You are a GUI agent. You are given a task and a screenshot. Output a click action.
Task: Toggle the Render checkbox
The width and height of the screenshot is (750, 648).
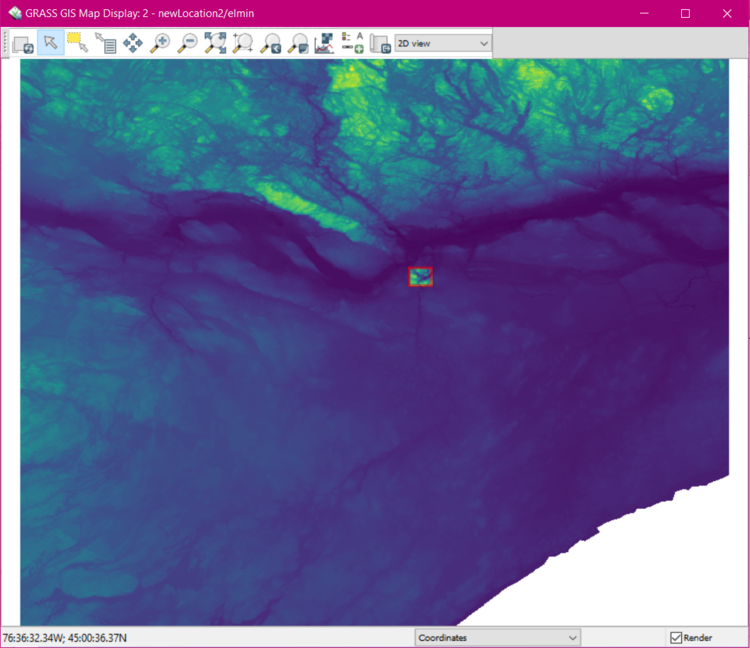point(677,637)
